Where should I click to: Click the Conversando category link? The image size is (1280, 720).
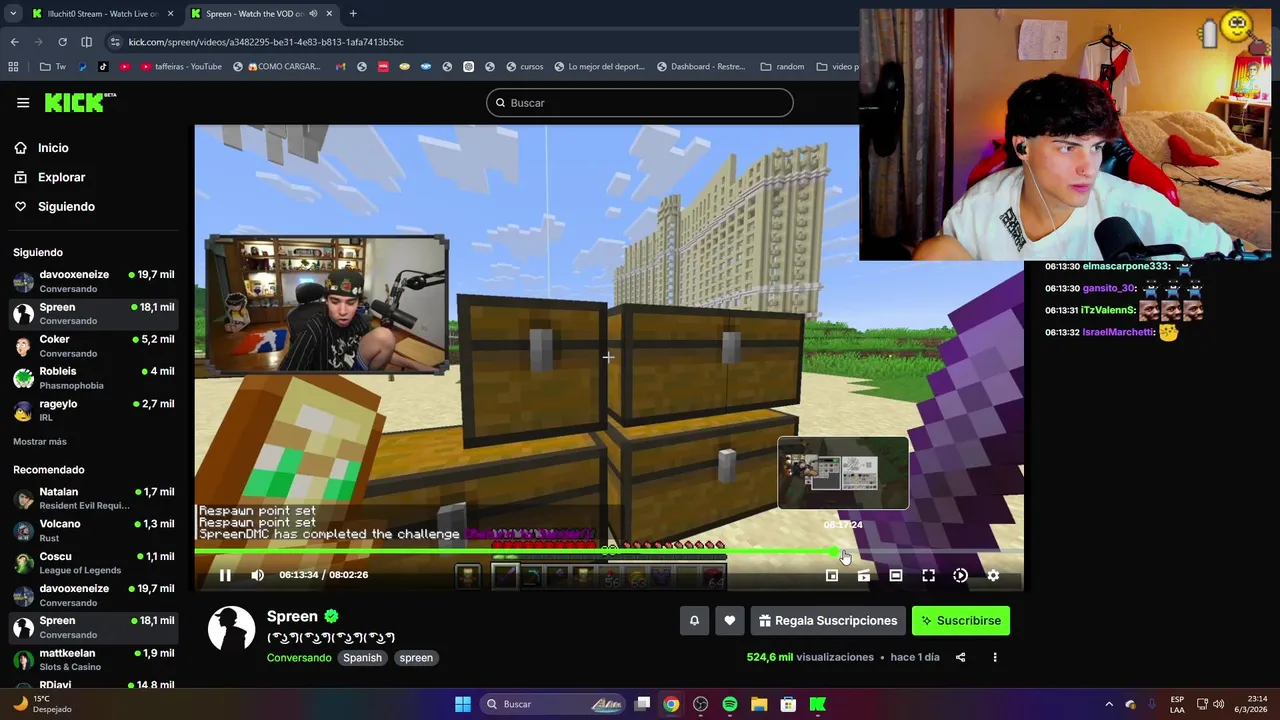coord(299,658)
